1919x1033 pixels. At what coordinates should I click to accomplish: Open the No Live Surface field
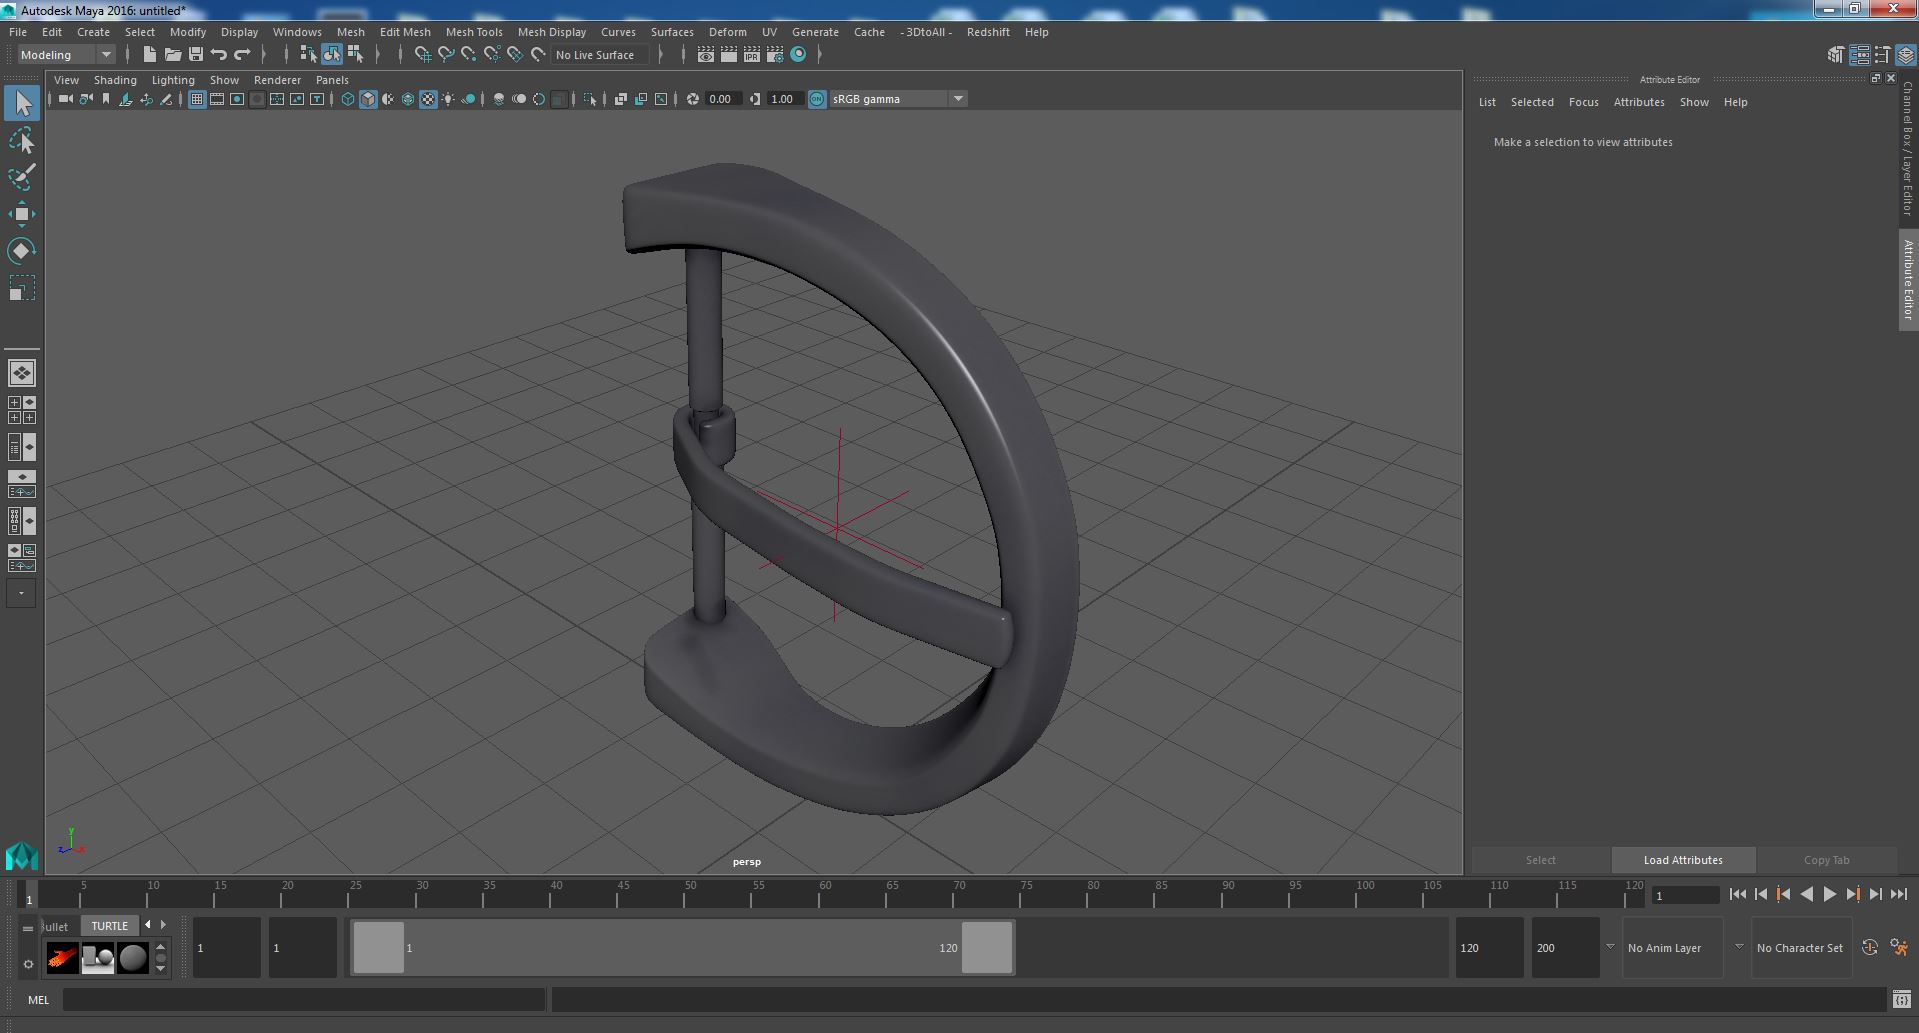coord(600,55)
